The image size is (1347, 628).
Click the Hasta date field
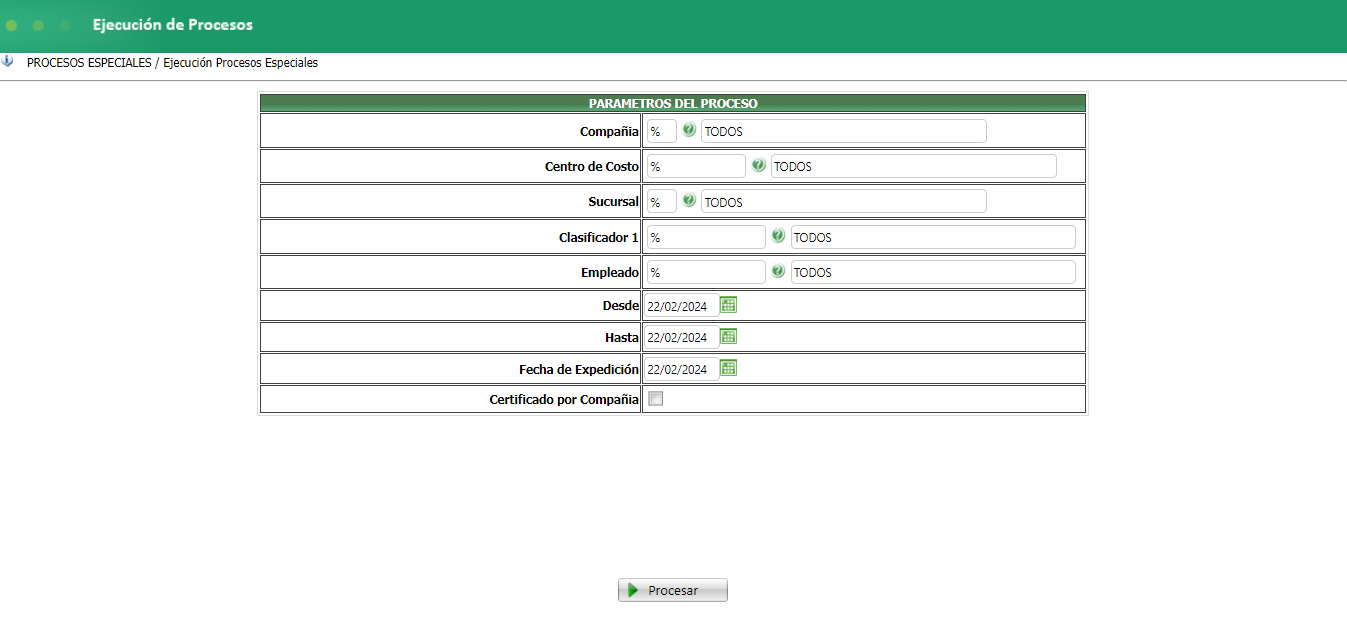point(681,337)
